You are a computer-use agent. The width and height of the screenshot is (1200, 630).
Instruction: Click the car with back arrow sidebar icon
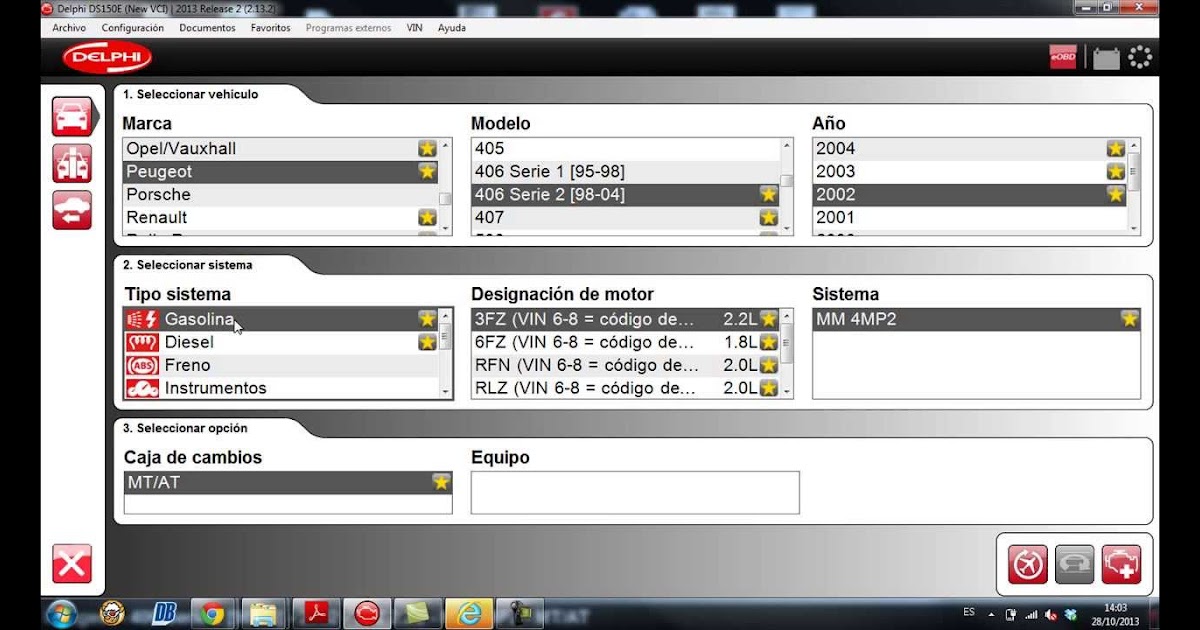[72, 211]
